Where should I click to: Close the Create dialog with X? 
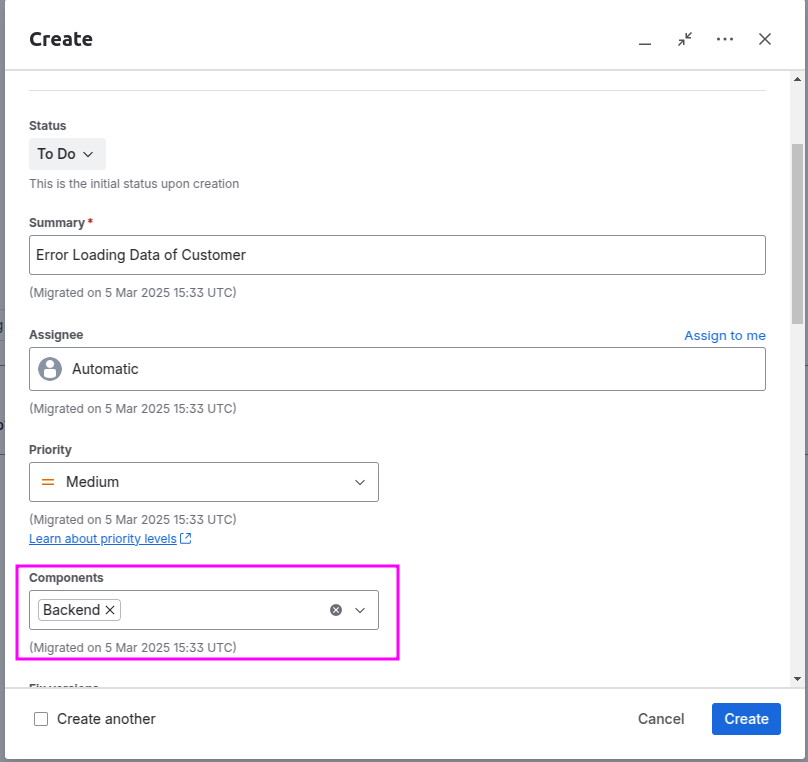coord(765,39)
